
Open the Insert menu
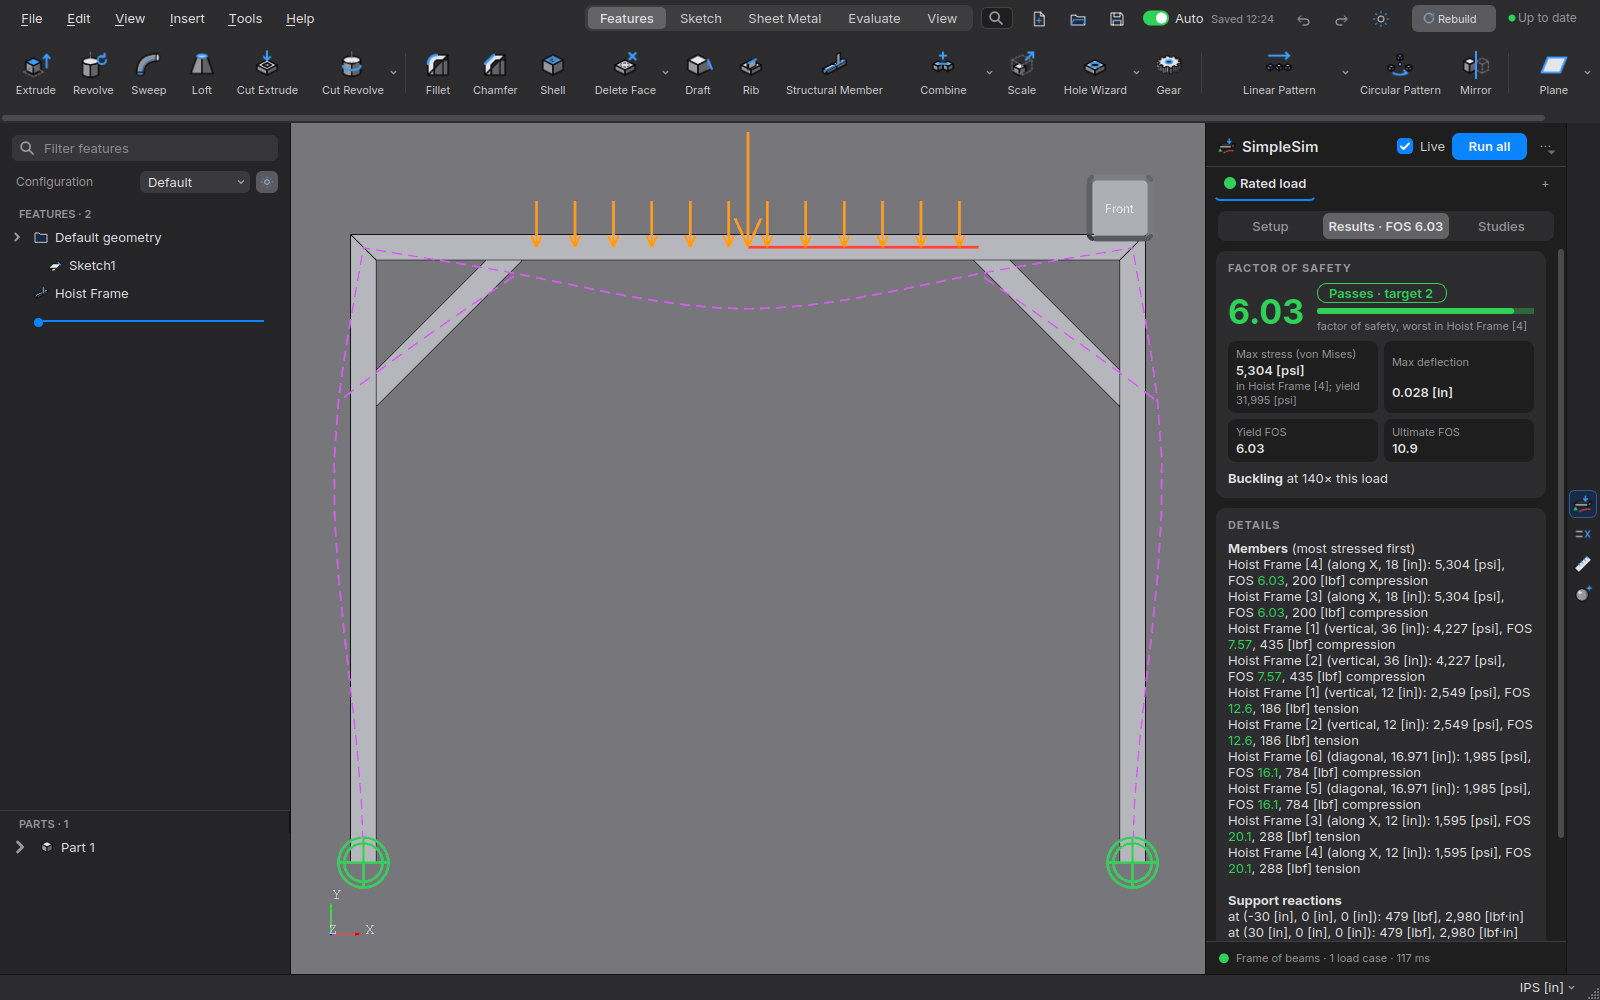[x=187, y=18]
